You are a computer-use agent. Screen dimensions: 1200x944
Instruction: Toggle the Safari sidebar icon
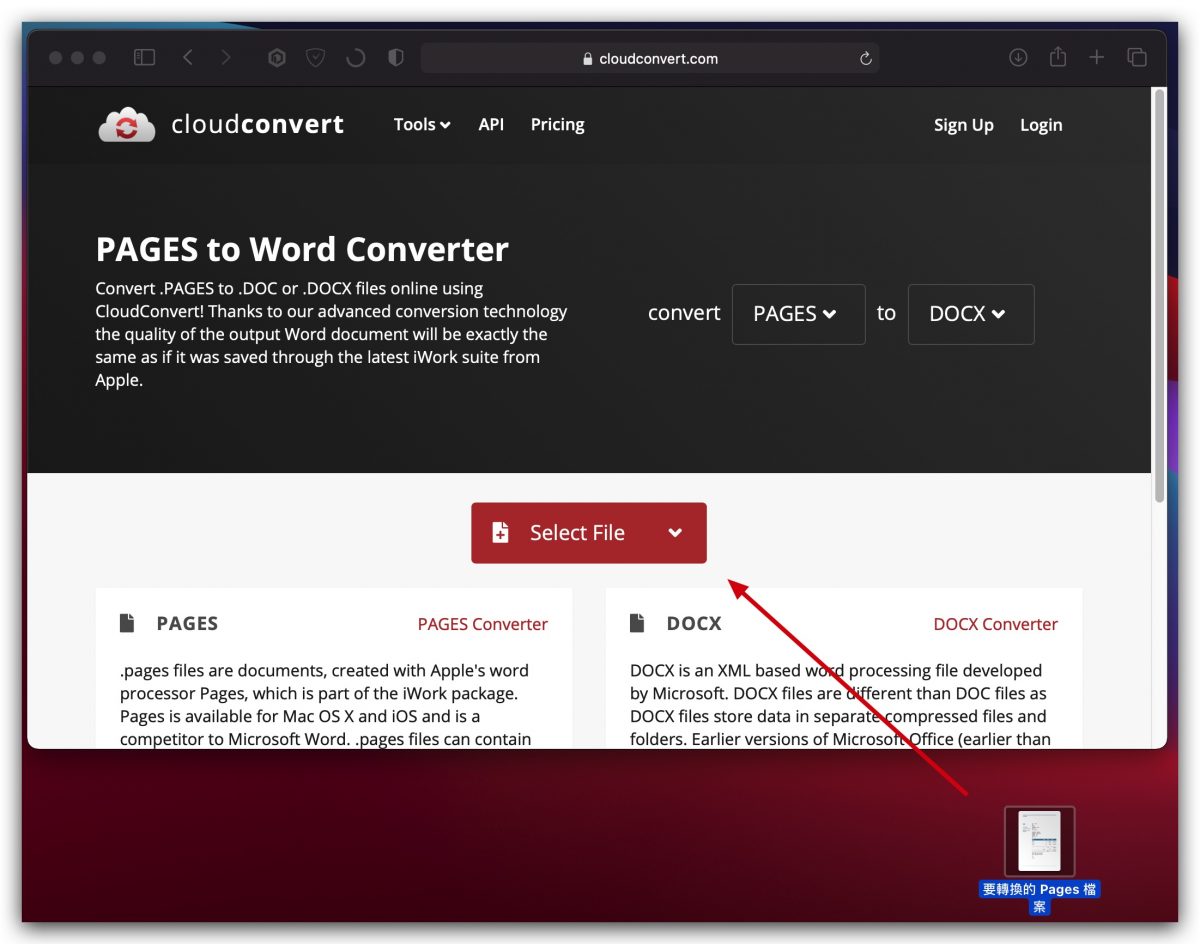[x=145, y=58]
